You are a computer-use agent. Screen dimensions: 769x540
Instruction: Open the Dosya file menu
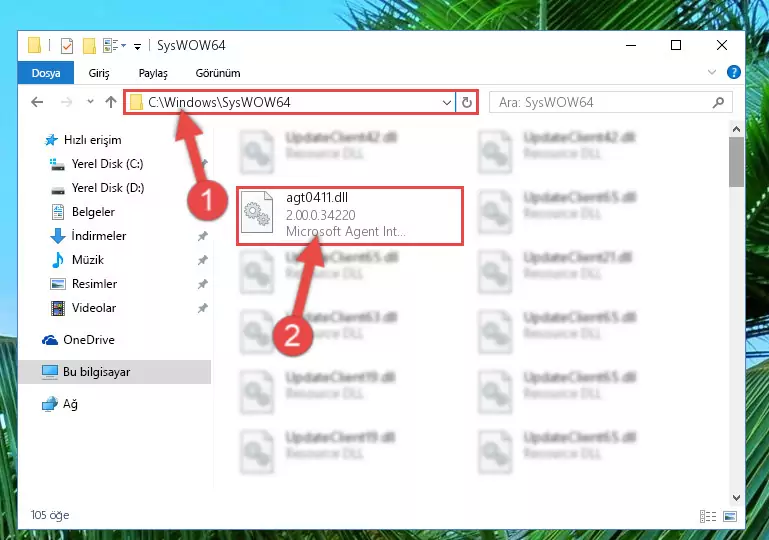[46, 73]
